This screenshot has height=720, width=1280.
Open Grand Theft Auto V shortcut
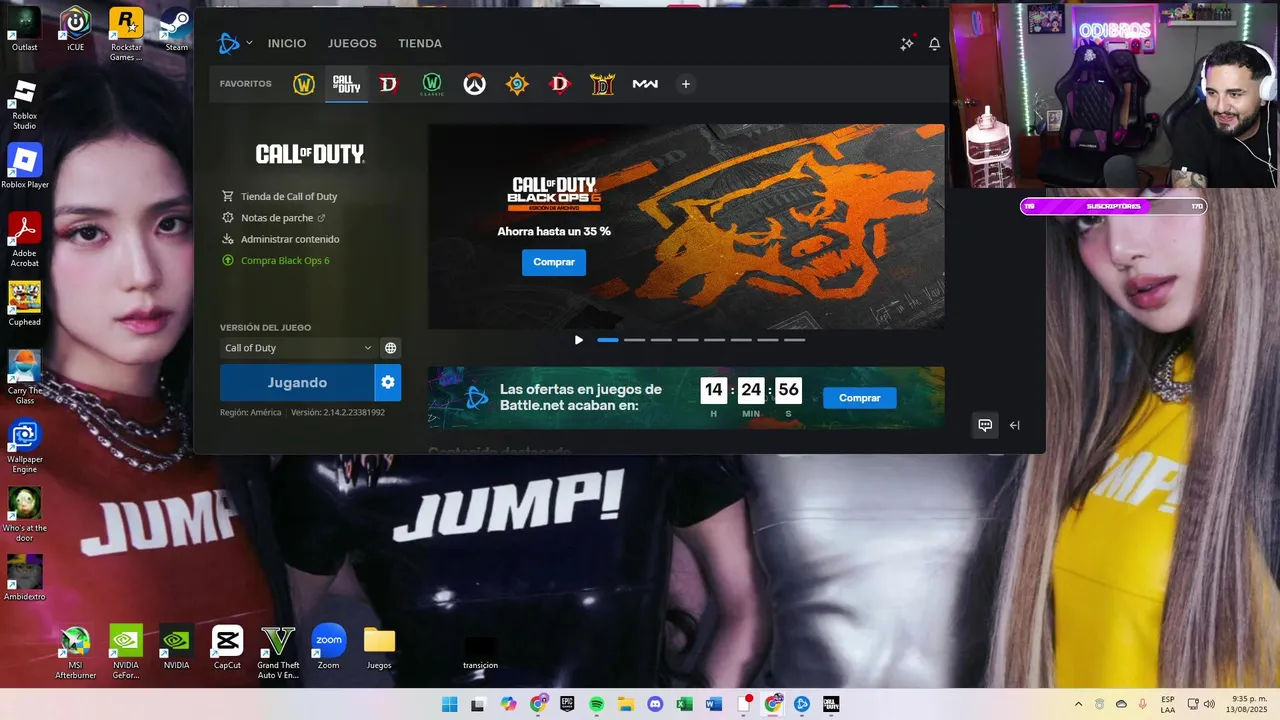click(278, 652)
